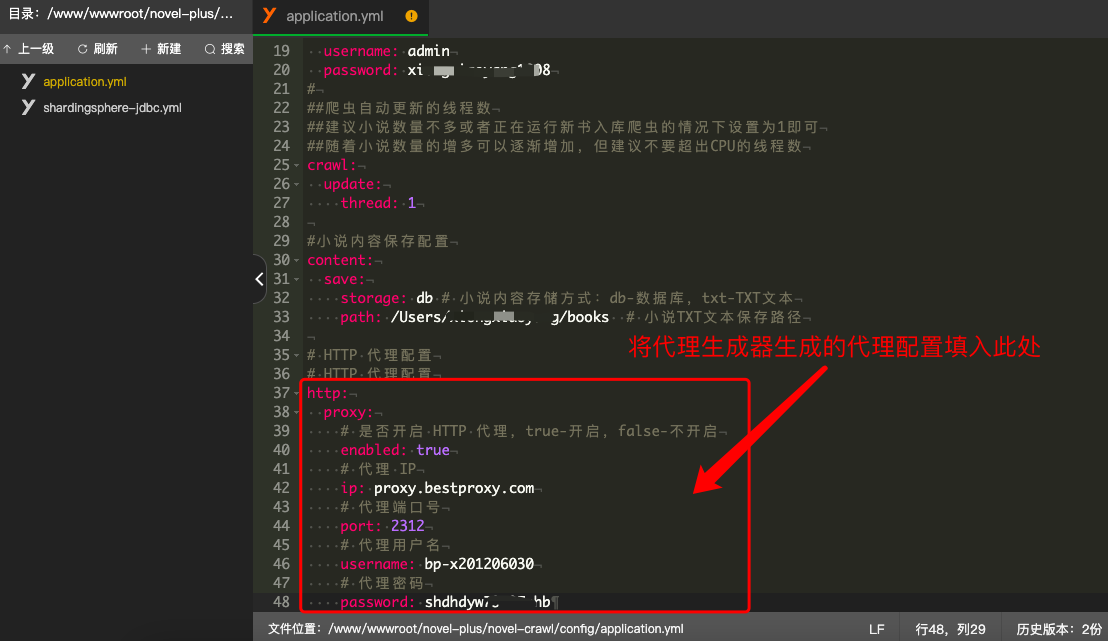Click the plus icon for 新建
Screen dimensions: 1108x641
point(146,49)
